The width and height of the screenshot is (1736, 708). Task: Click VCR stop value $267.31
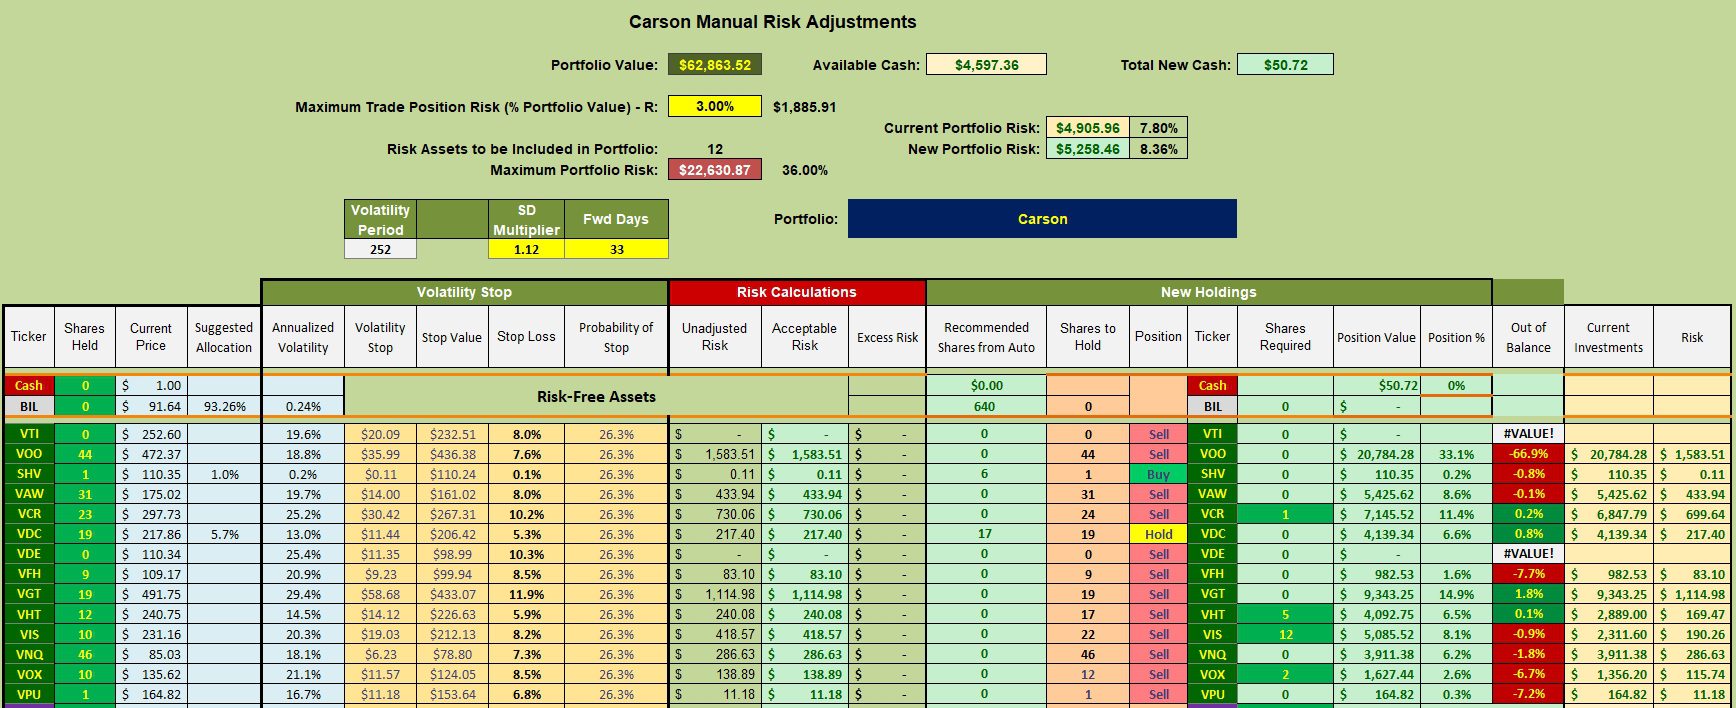[x=452, y=514]
